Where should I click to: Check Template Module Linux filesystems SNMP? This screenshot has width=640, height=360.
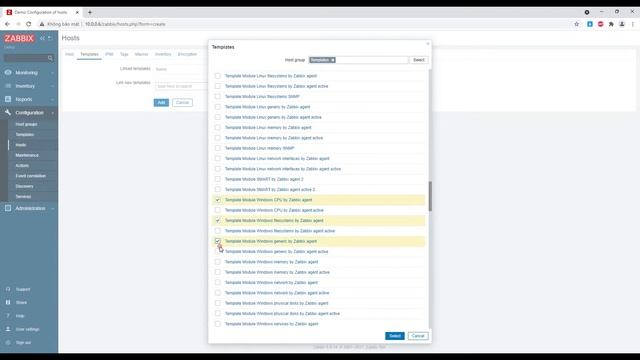(218, 96)
